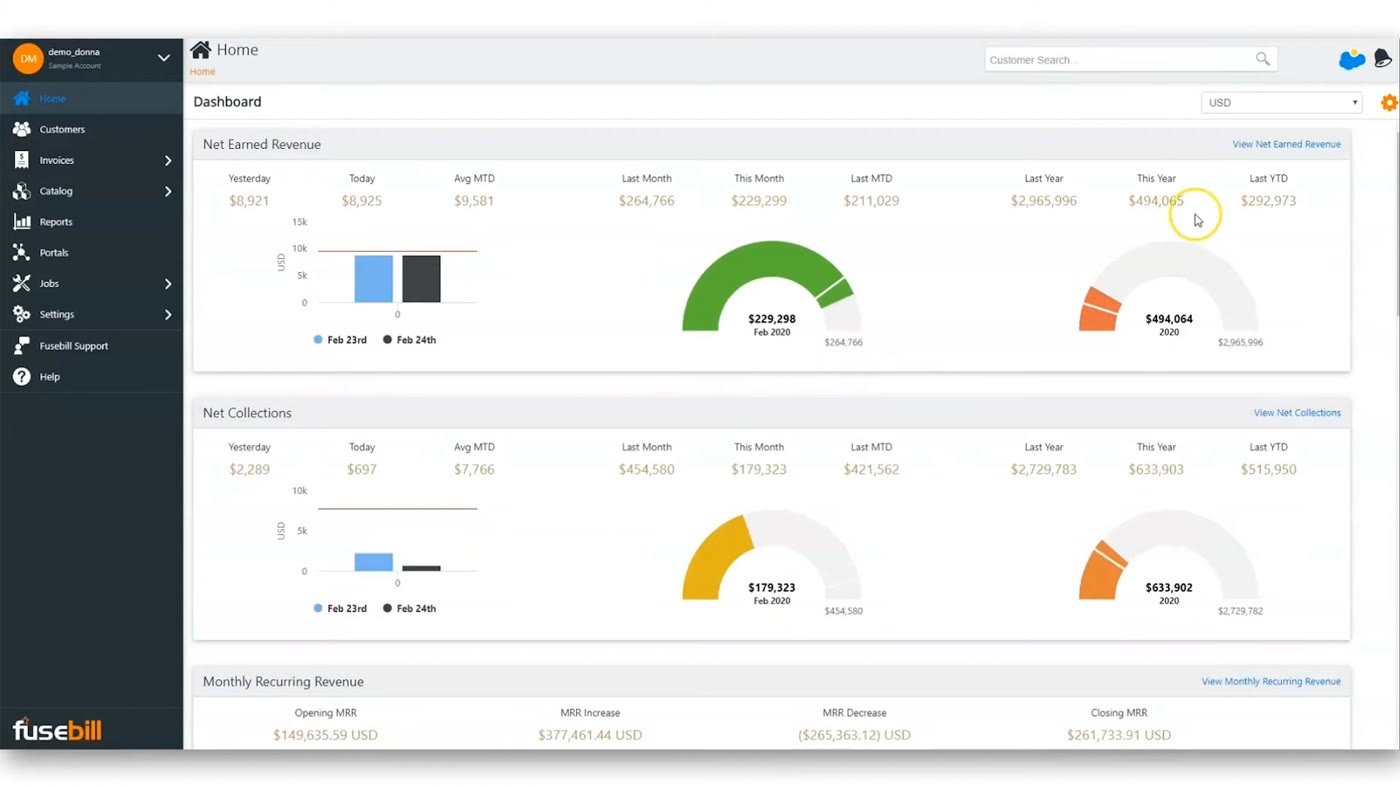Click the Settings gears icon in sidebar
Screen dimensions: 1400x788
pyautogui.click(x=21, y=314)
